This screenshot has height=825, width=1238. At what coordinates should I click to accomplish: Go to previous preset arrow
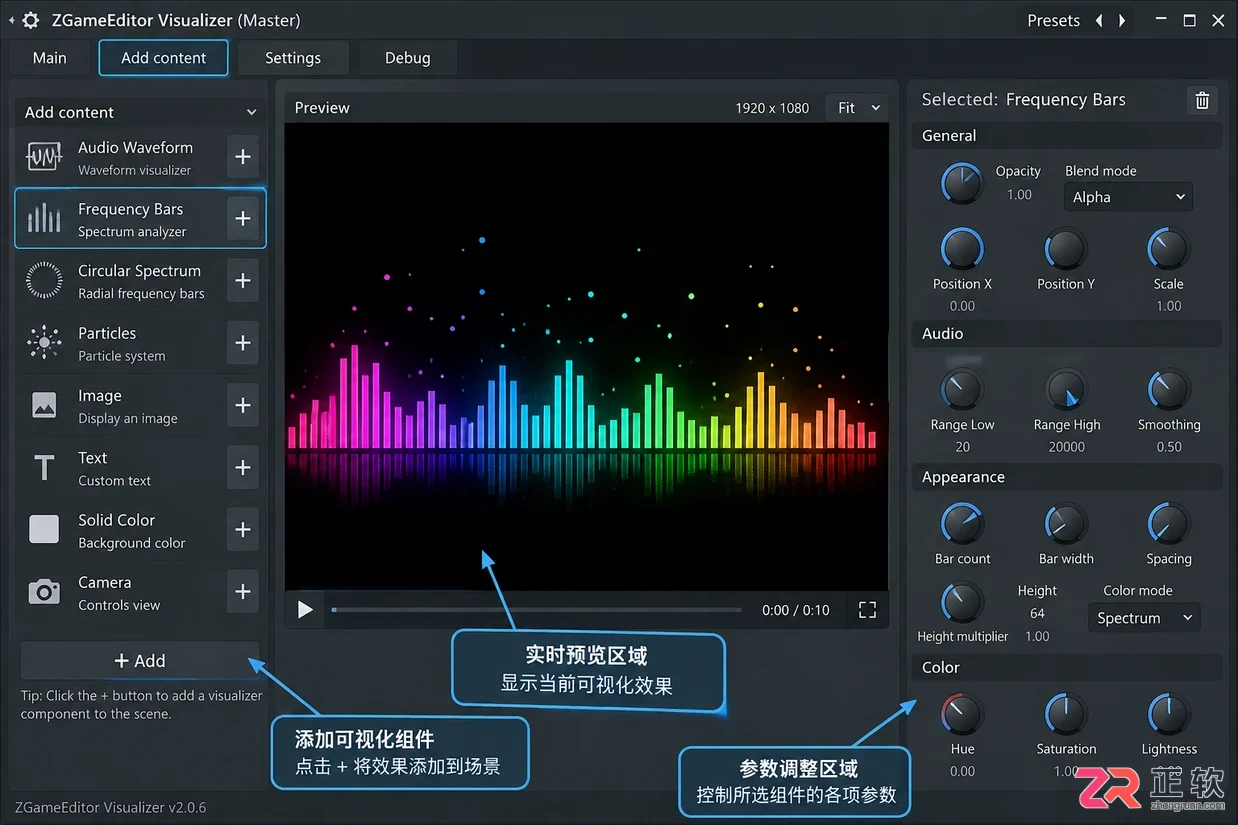point(1099,20)
